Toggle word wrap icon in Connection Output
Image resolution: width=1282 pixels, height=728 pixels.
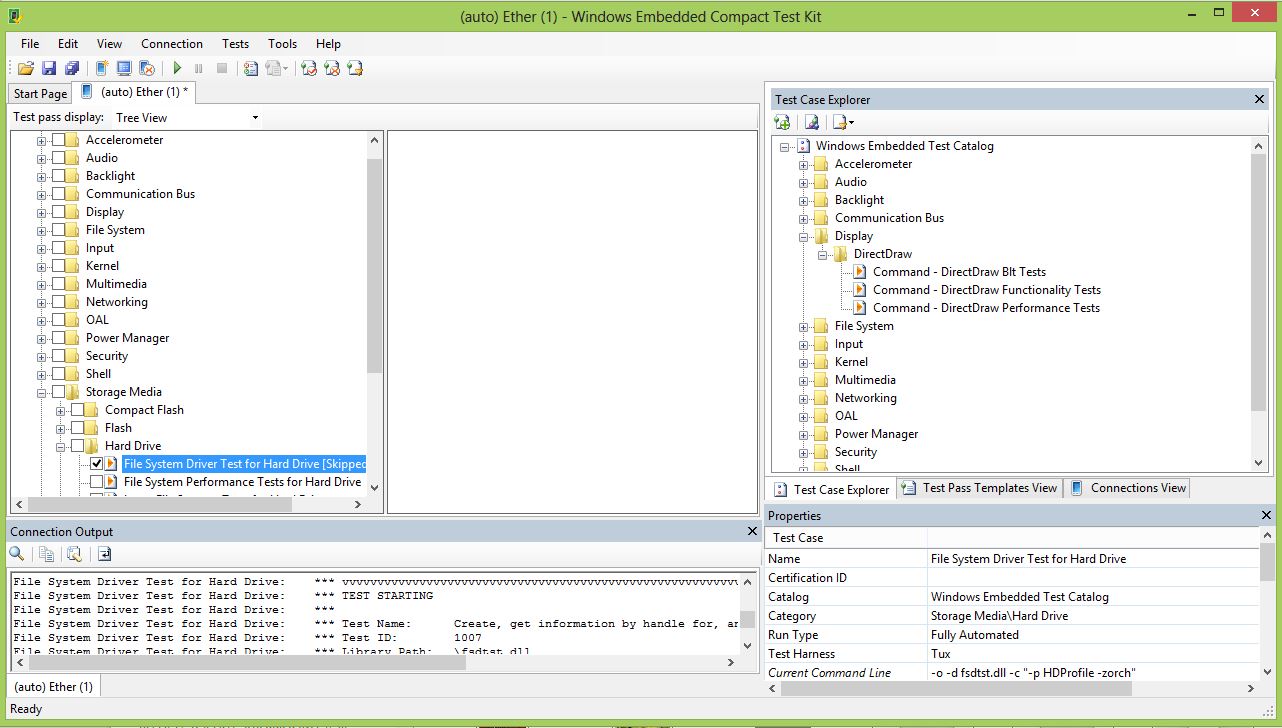pyautogui.click(x=104, y=554)
